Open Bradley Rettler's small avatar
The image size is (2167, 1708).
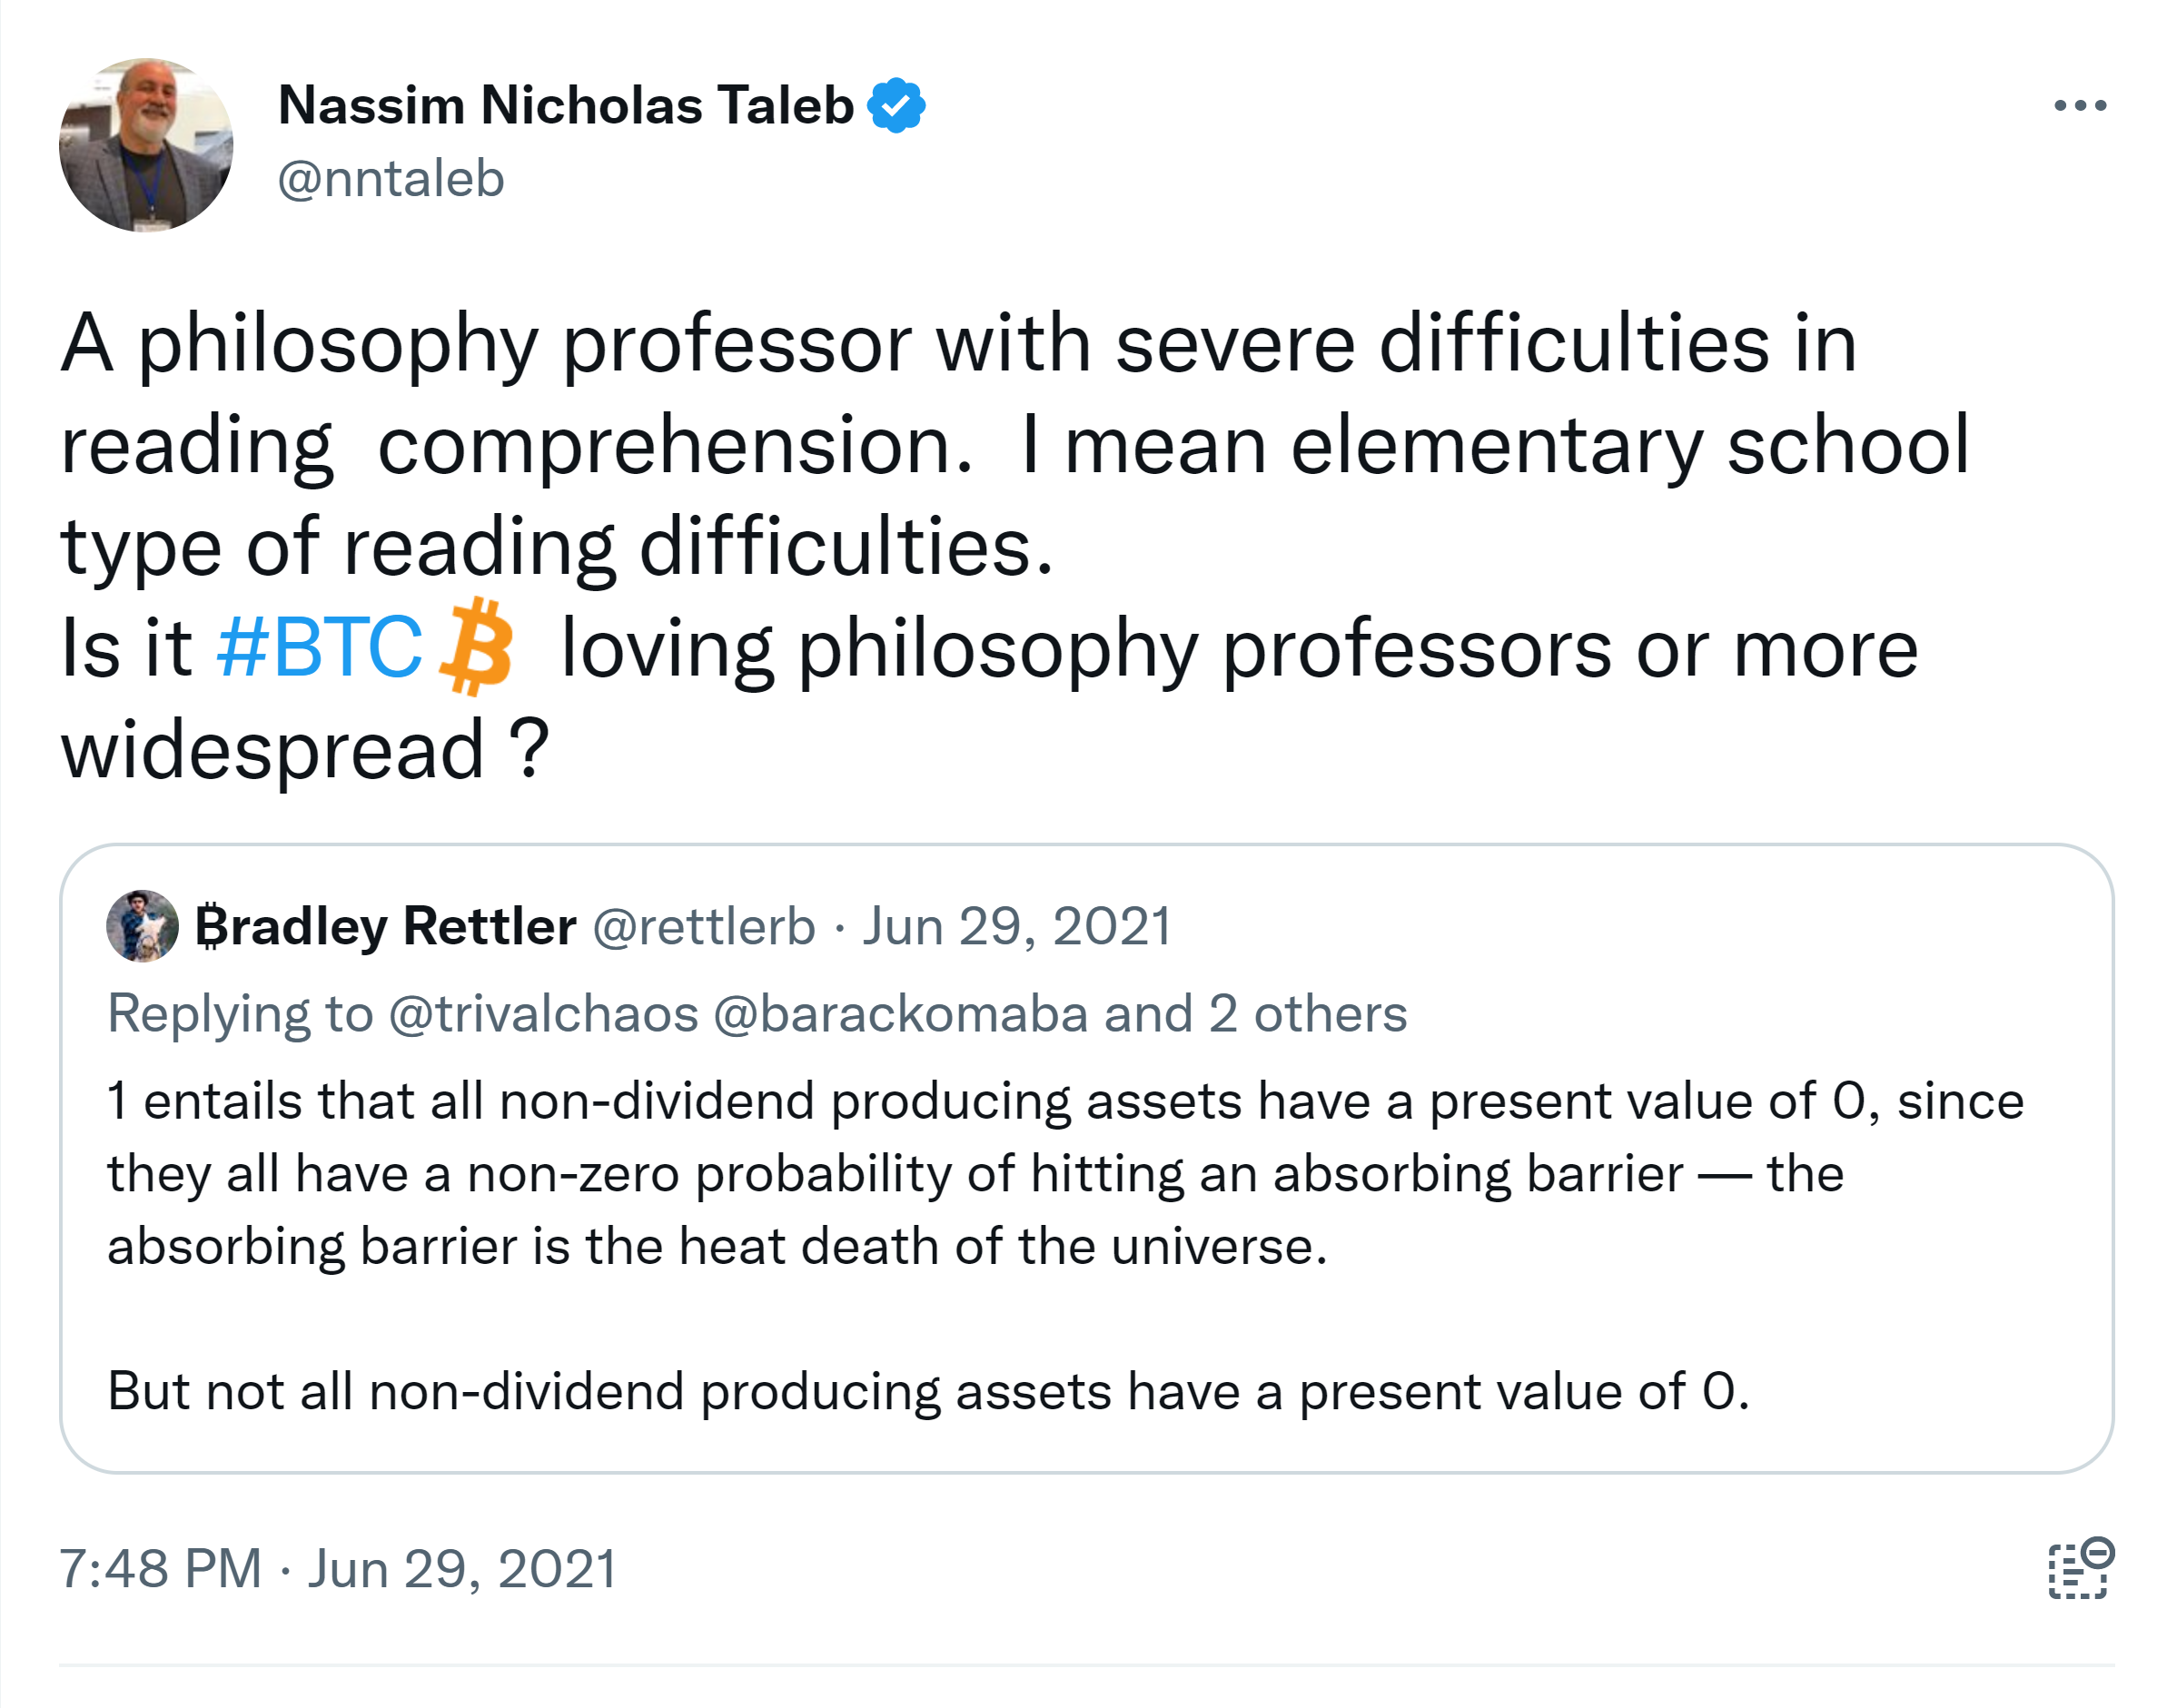[x=142, y=926]
